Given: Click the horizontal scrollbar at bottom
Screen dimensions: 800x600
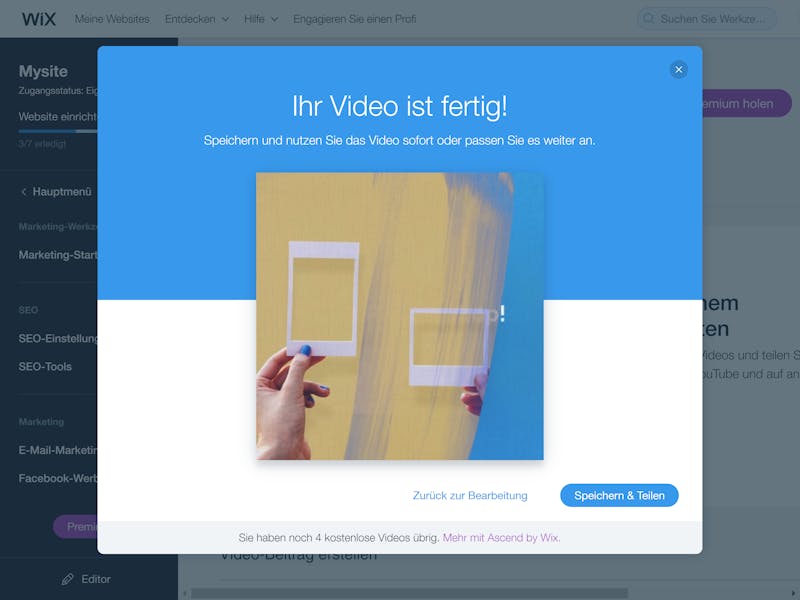Looking at the screenshot, I should 409,593.
